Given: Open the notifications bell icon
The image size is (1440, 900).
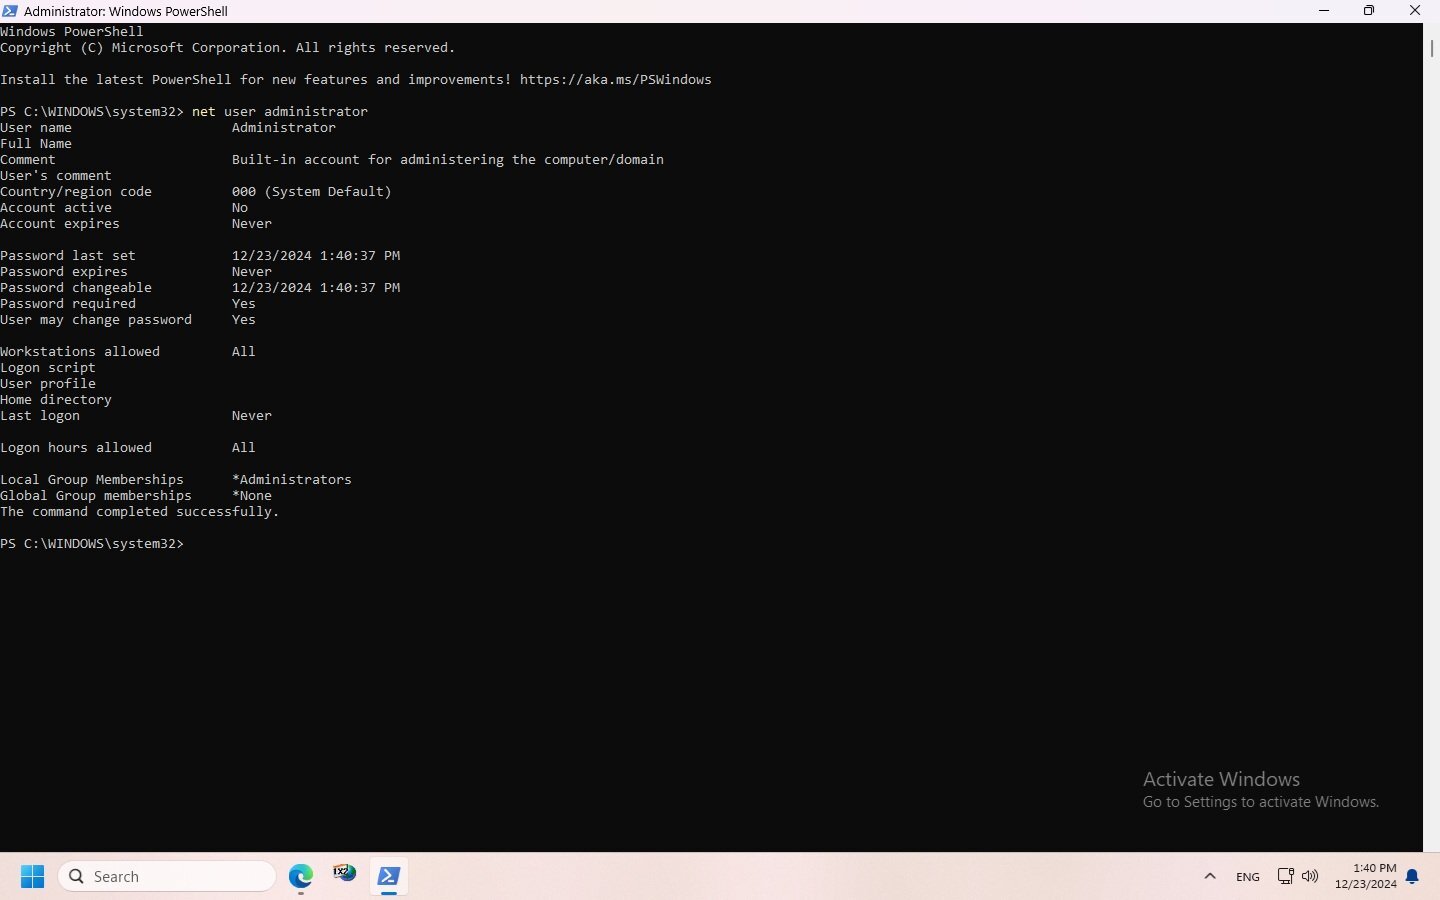Looking at the screenshot, I should 1413,877.
